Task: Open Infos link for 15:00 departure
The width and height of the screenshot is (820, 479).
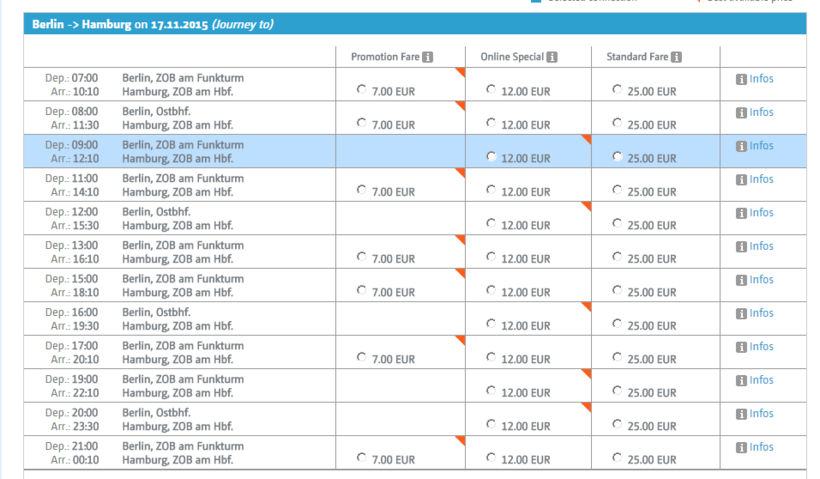Action: click(x=761, y=280)
